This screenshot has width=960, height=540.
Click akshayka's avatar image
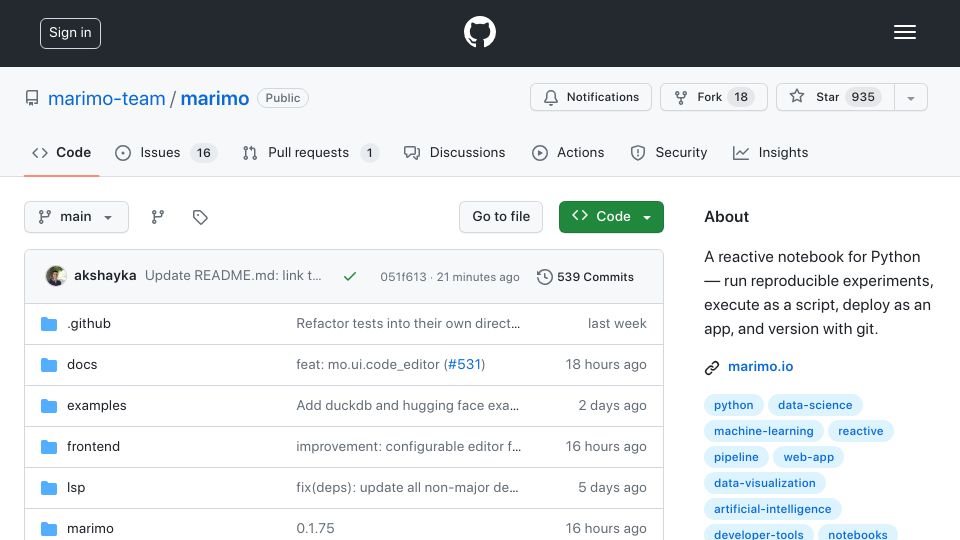click(56, 276)
